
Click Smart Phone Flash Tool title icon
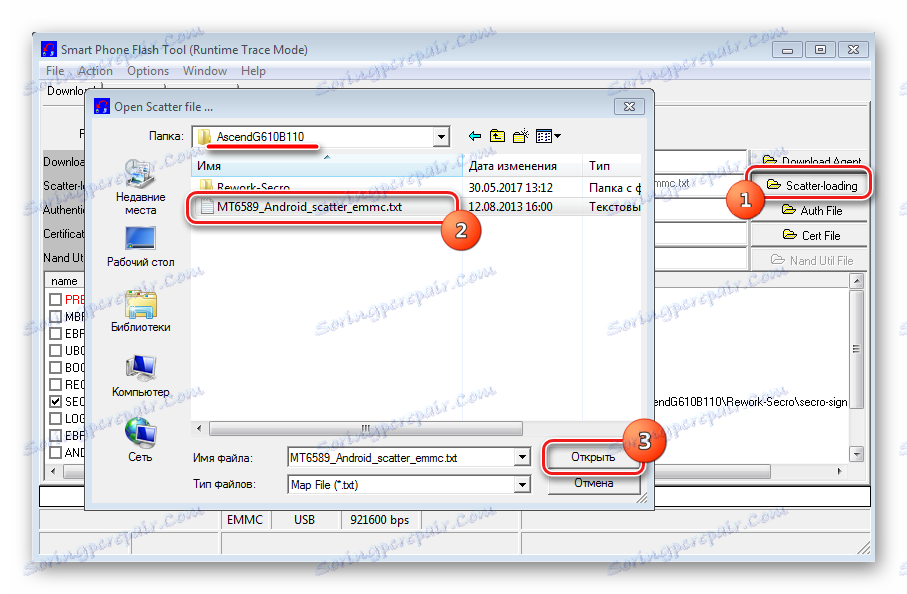[49, 49]
